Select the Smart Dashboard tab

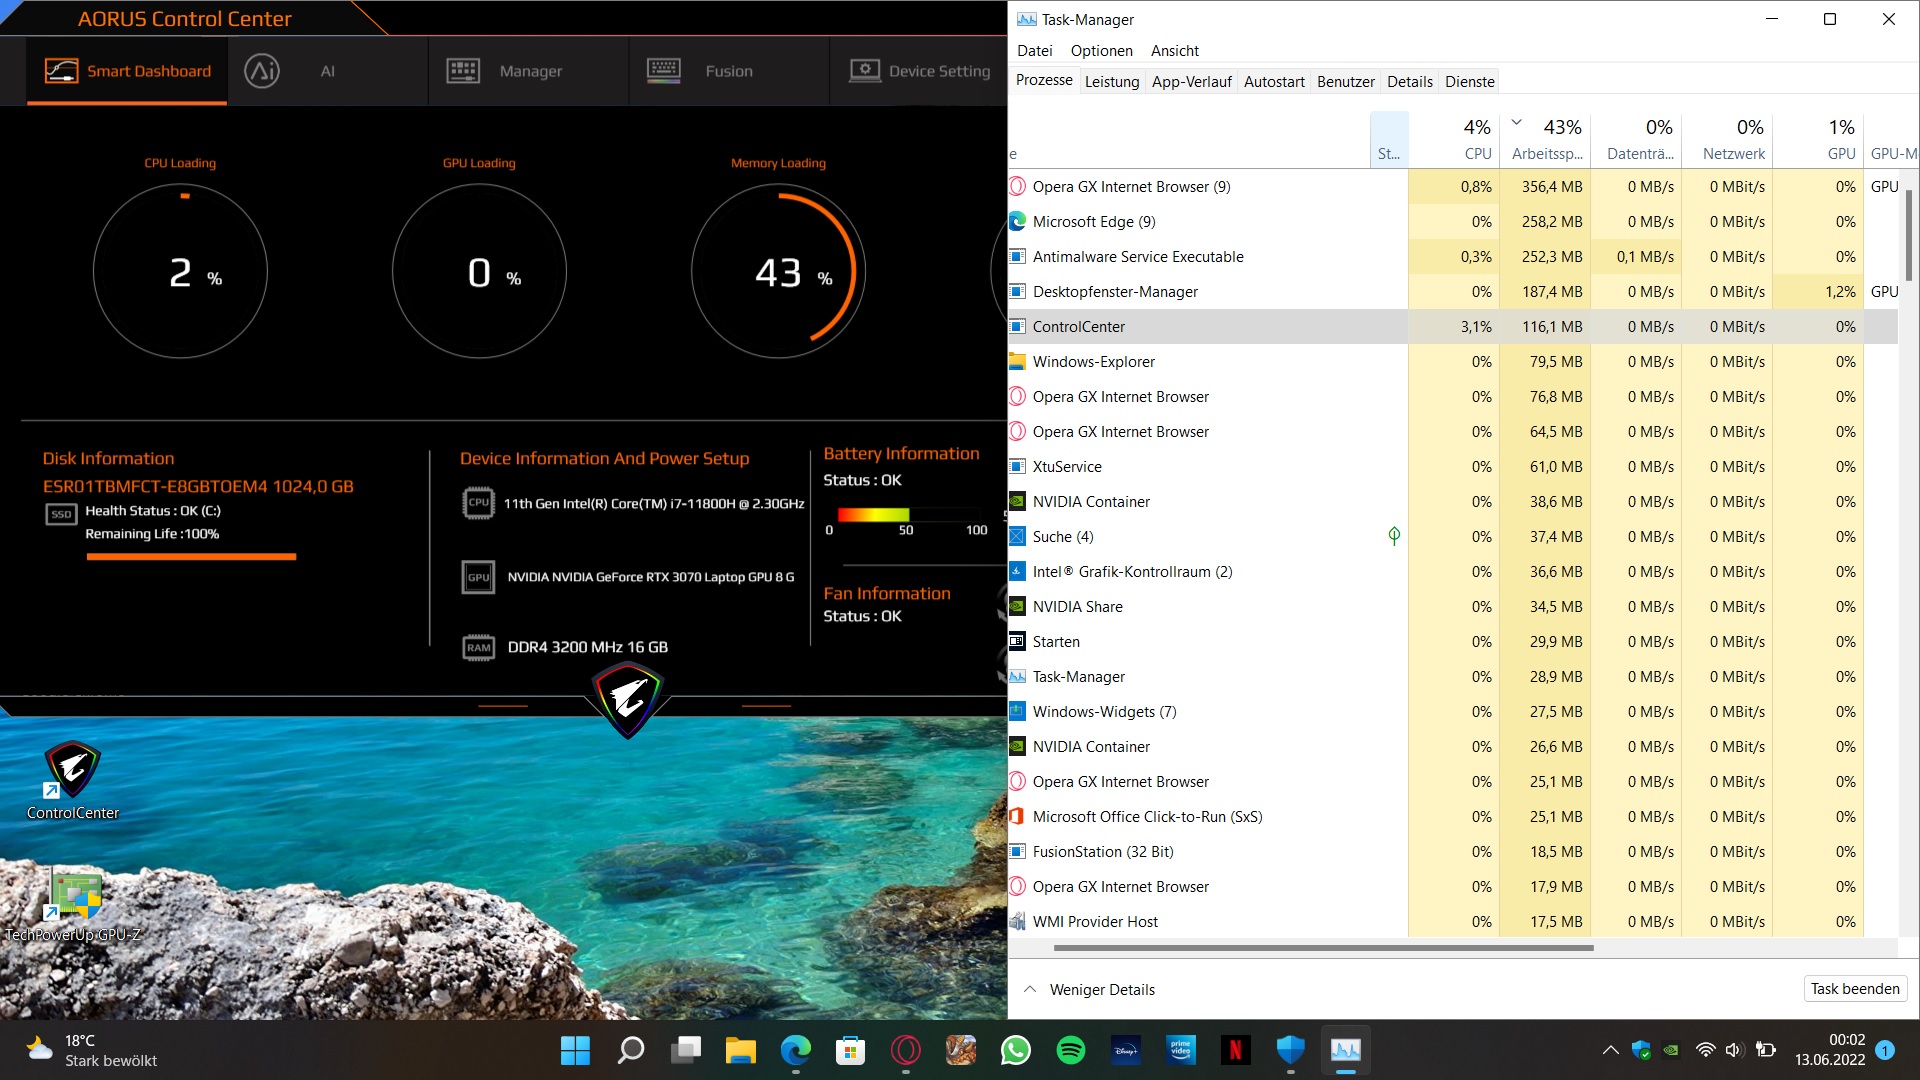[128, 71]
